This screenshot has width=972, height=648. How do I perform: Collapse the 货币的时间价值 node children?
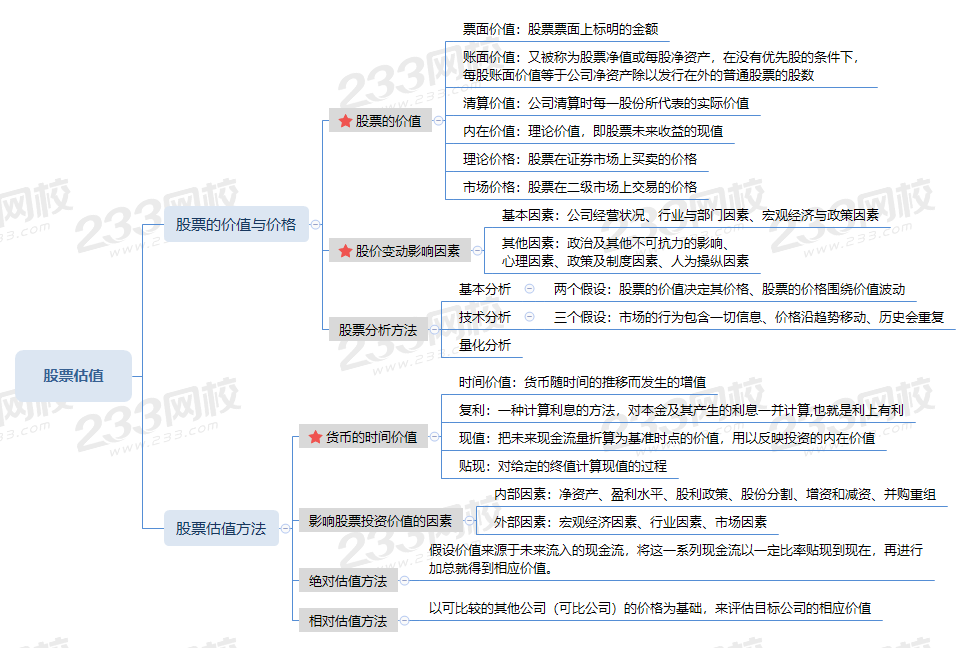tap(435, 437)
